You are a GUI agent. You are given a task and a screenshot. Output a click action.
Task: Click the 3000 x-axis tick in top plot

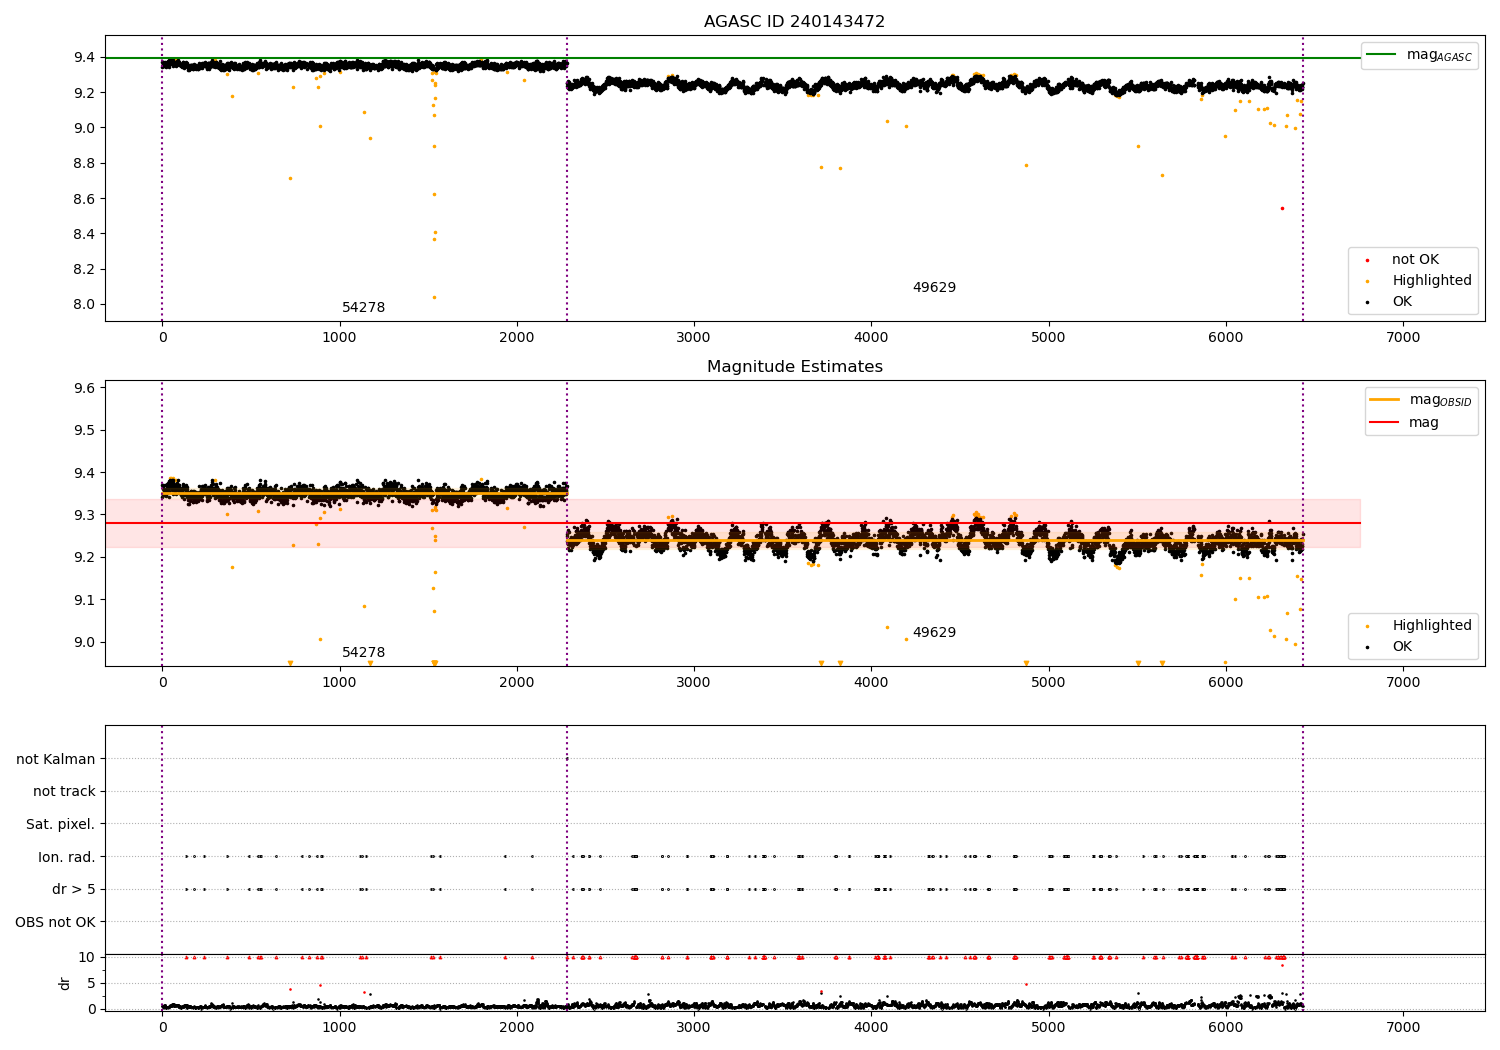click(694, 338)
